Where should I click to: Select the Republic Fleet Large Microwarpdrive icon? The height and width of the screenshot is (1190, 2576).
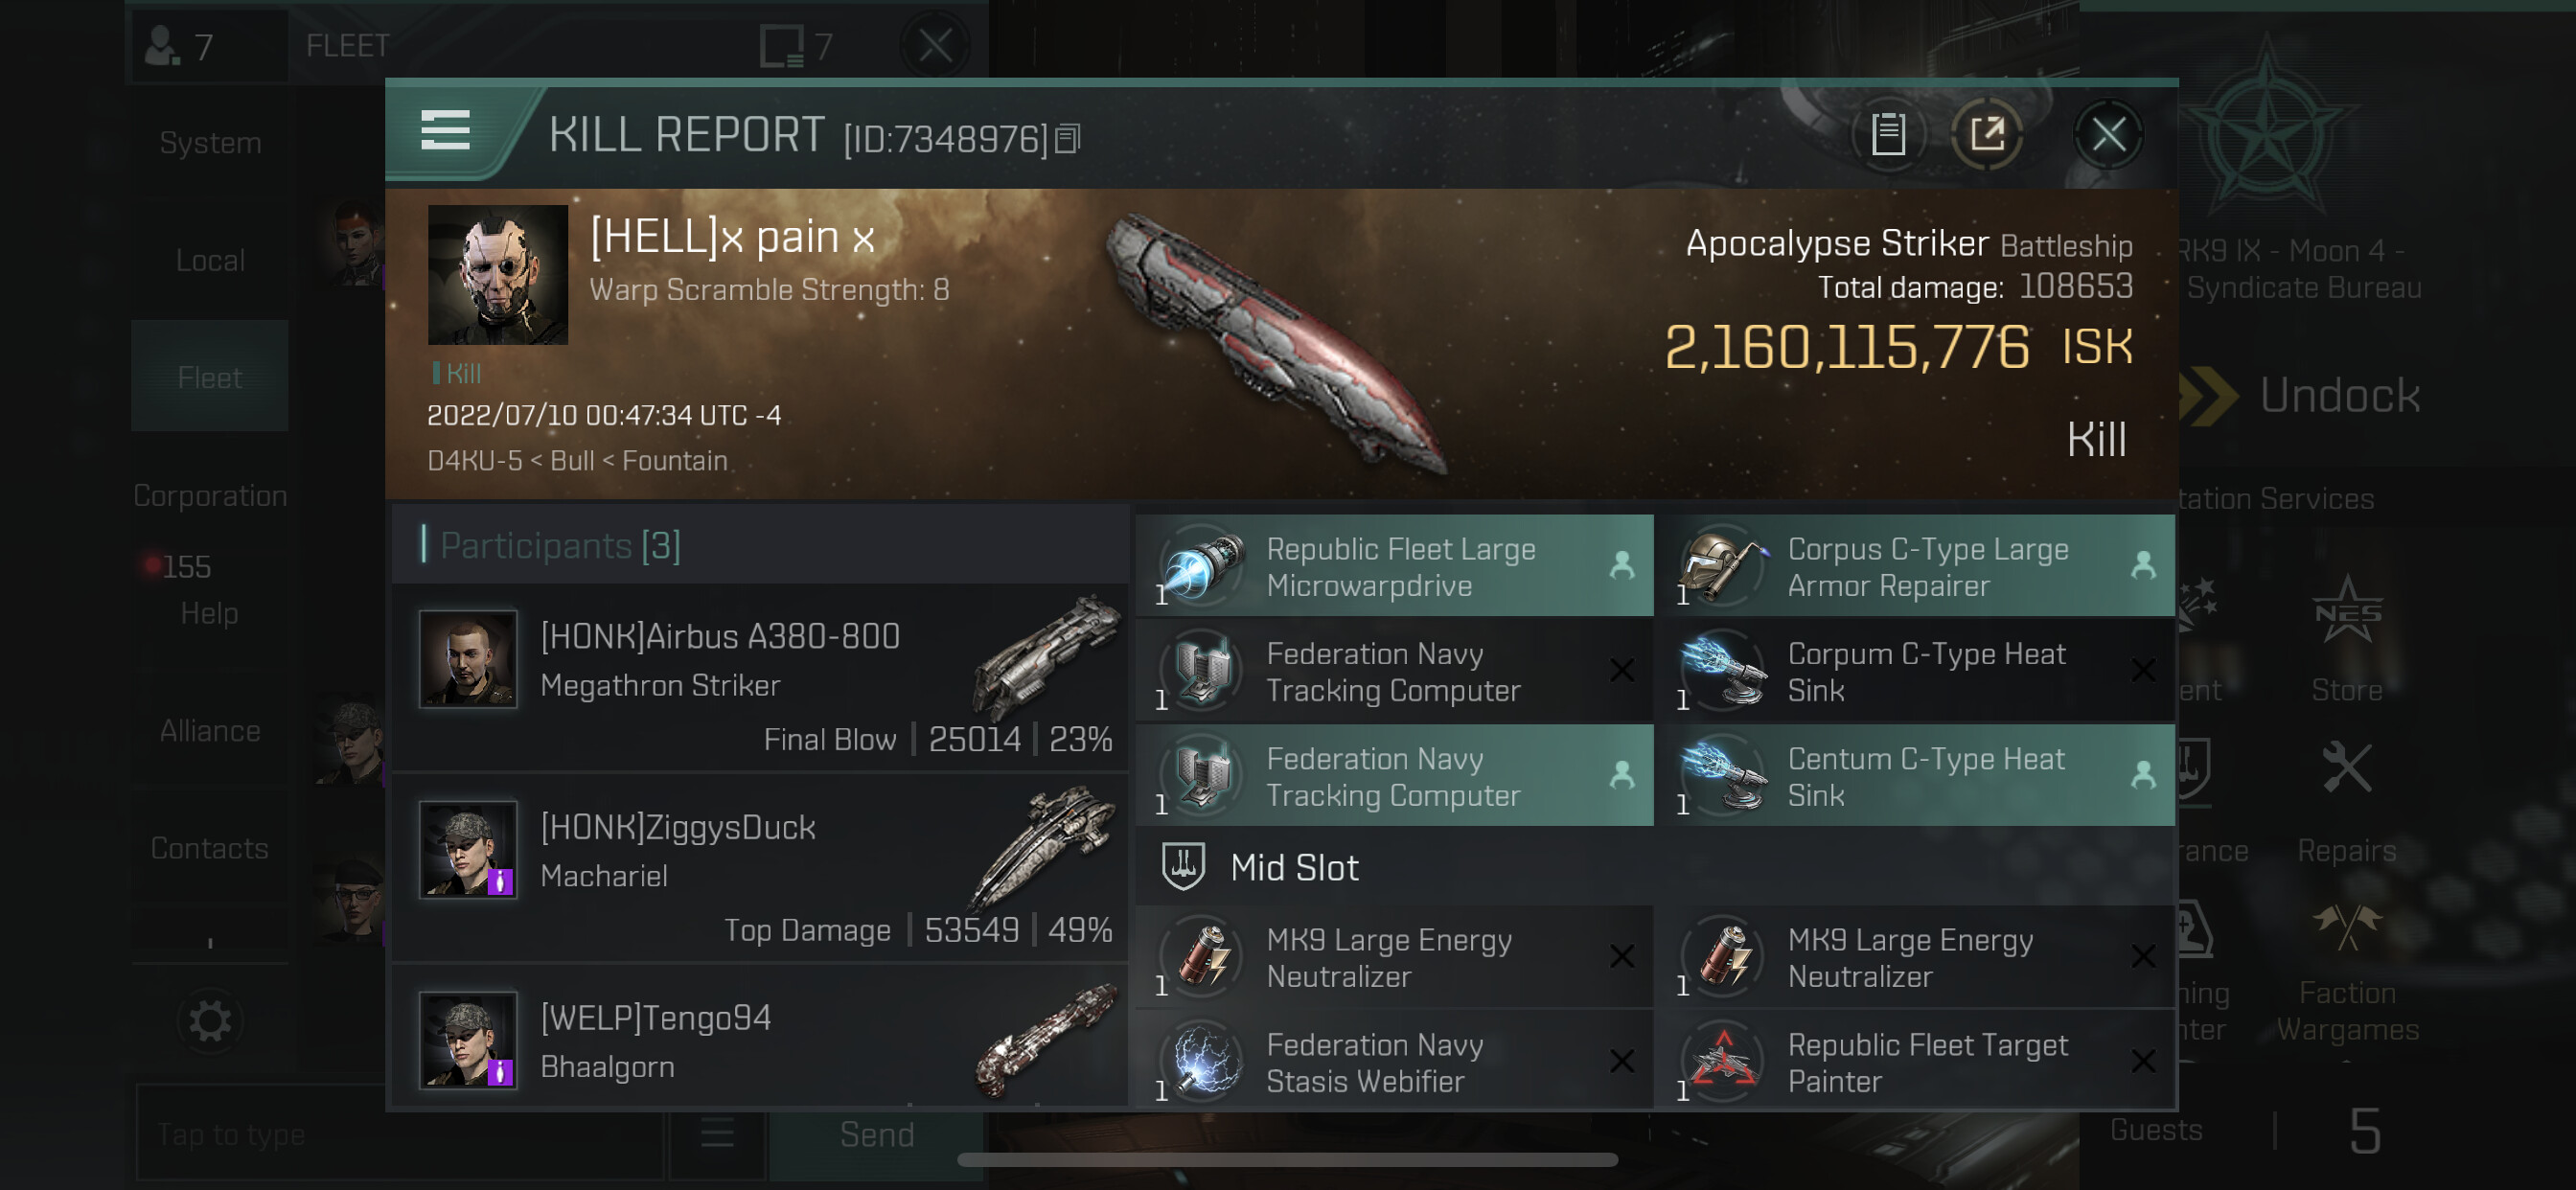(1204, 566)
